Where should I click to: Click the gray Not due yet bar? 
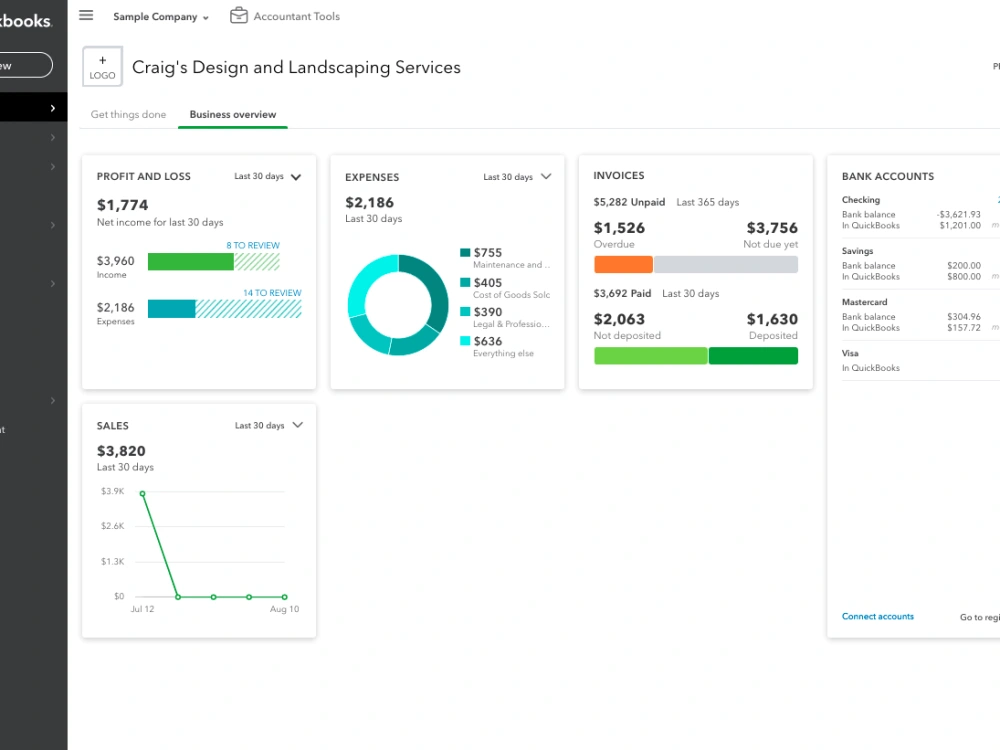coord(726,264)
